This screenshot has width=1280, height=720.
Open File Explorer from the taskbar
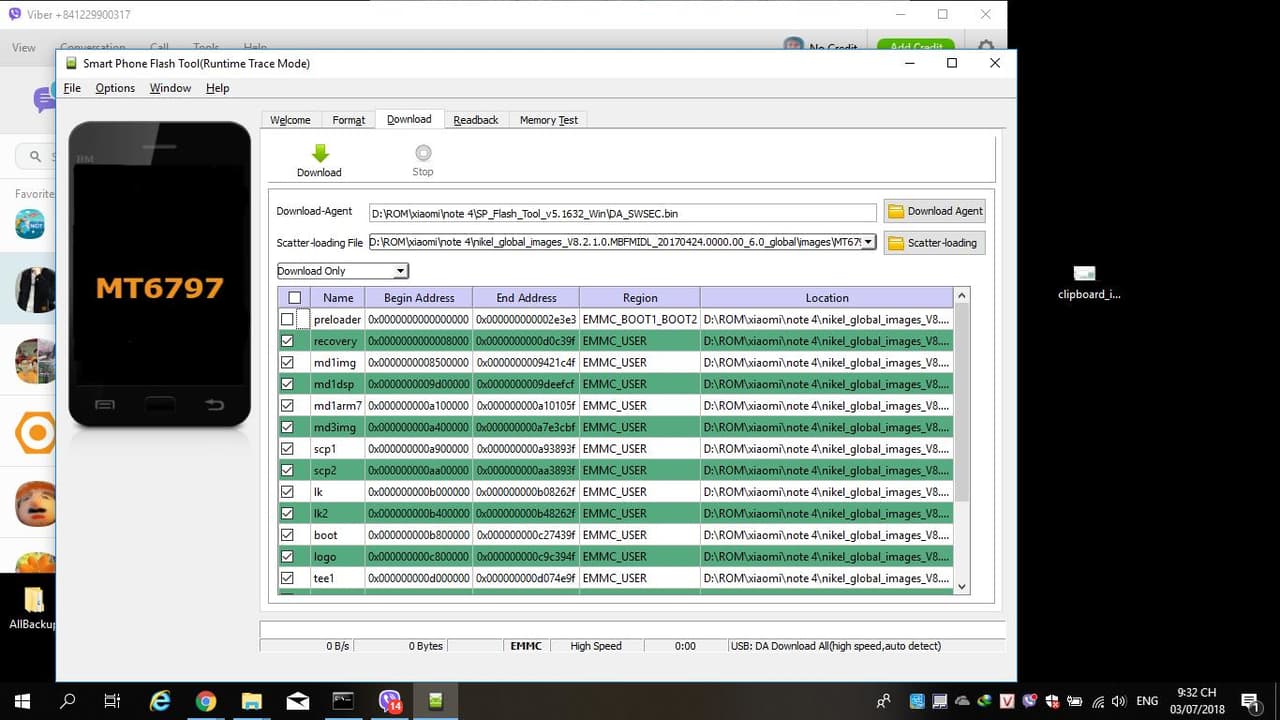tap(251, 701)
